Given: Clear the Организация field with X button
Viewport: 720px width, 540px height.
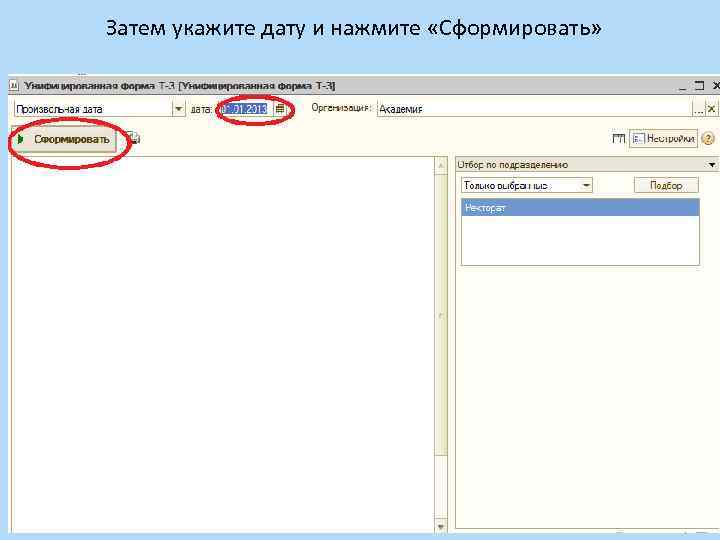Looking at the screenshot, I should coord(711,109).
